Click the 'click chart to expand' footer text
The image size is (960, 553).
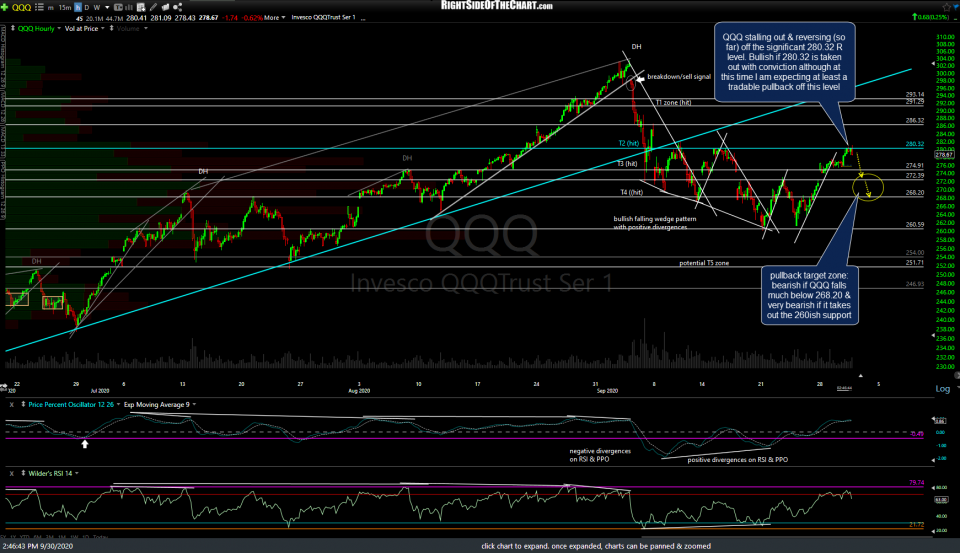pyautogui.click(x=596, y=546)
